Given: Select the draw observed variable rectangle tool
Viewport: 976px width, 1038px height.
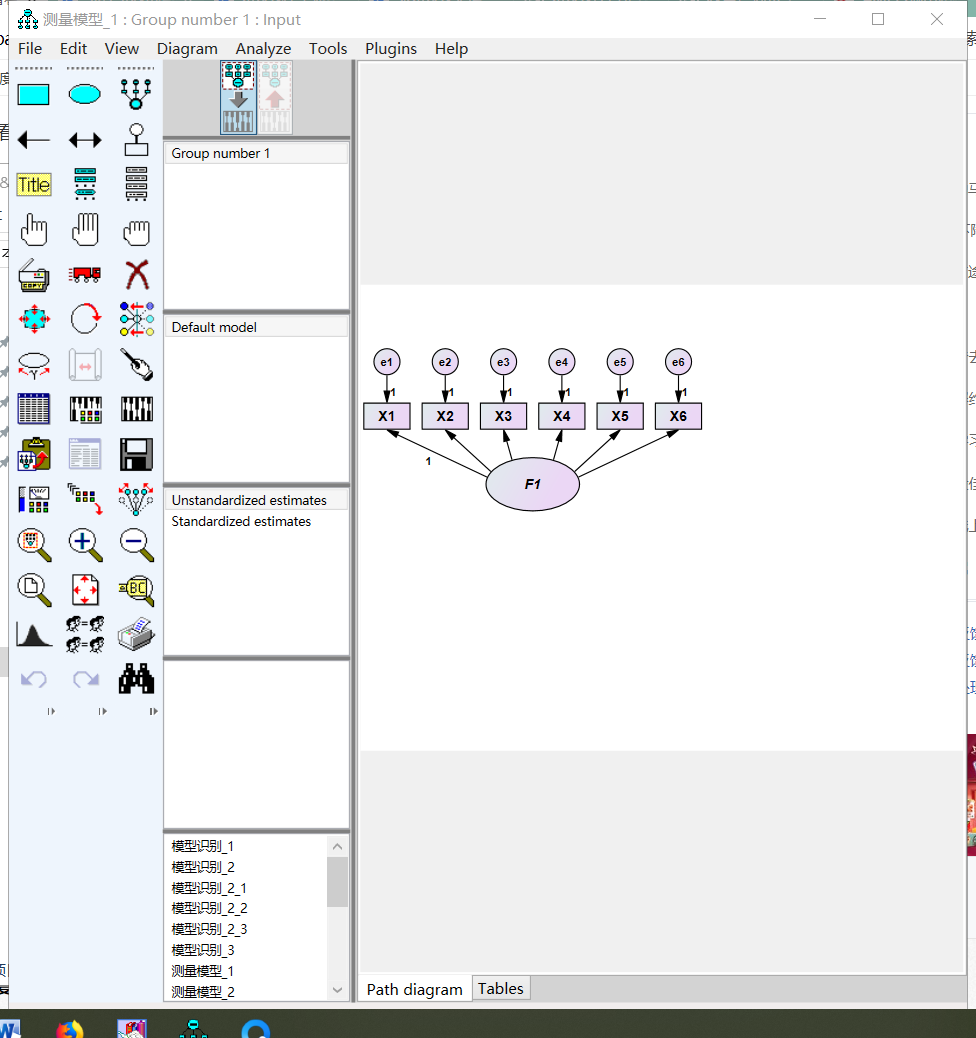Looking at the screenshot, I should click(34, 94).
